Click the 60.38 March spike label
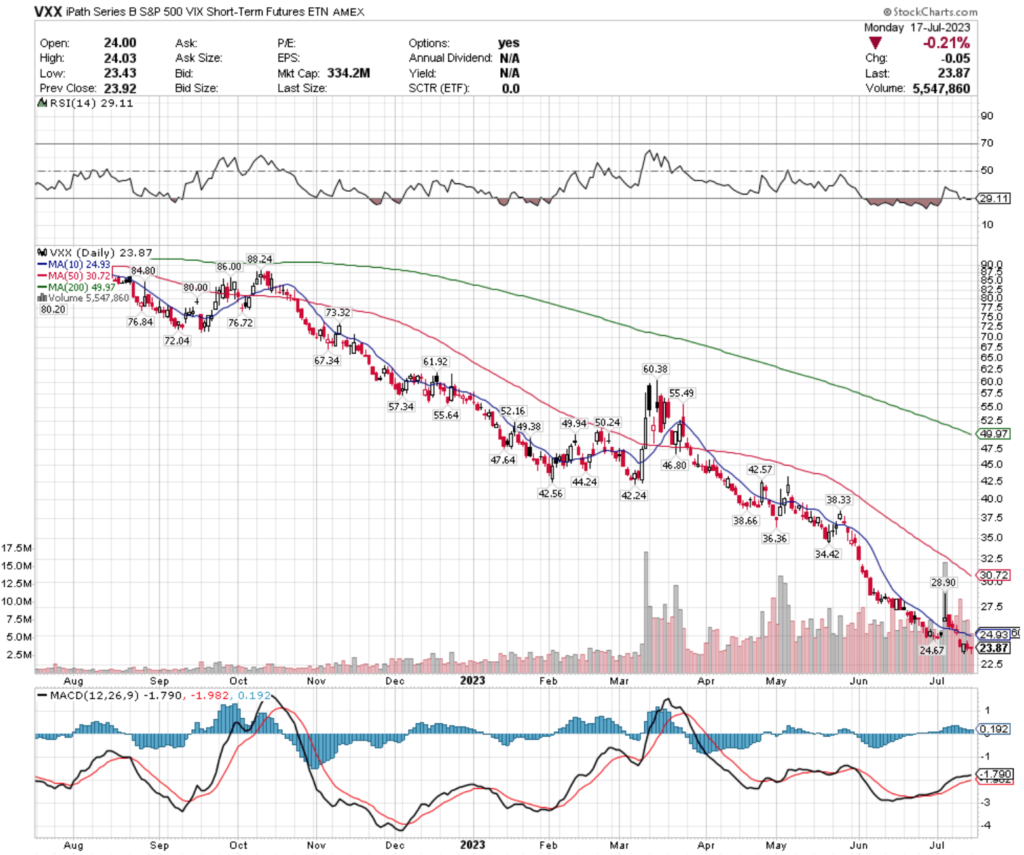 coord(655,369)
